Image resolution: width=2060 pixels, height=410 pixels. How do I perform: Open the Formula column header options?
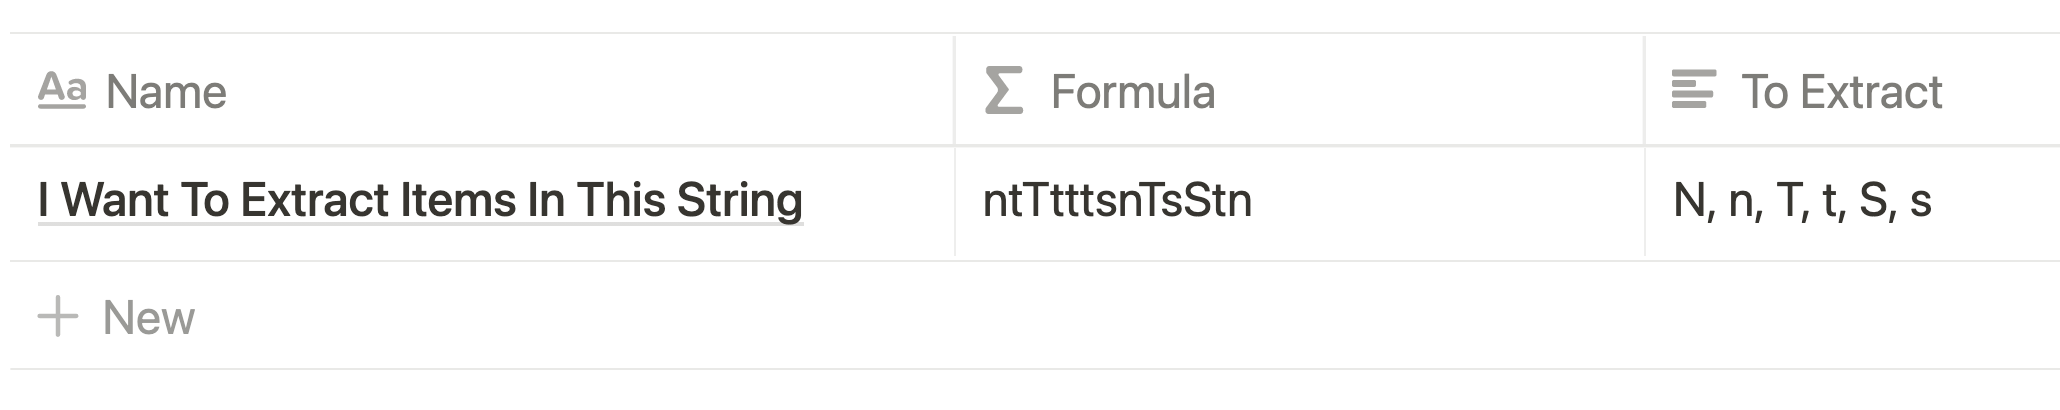click(1300, 91)
